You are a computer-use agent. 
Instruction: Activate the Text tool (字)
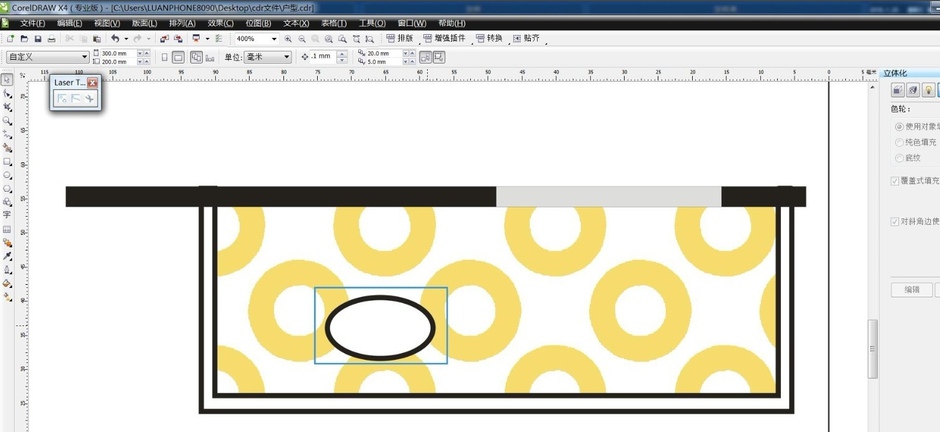(x=7, y=215)
